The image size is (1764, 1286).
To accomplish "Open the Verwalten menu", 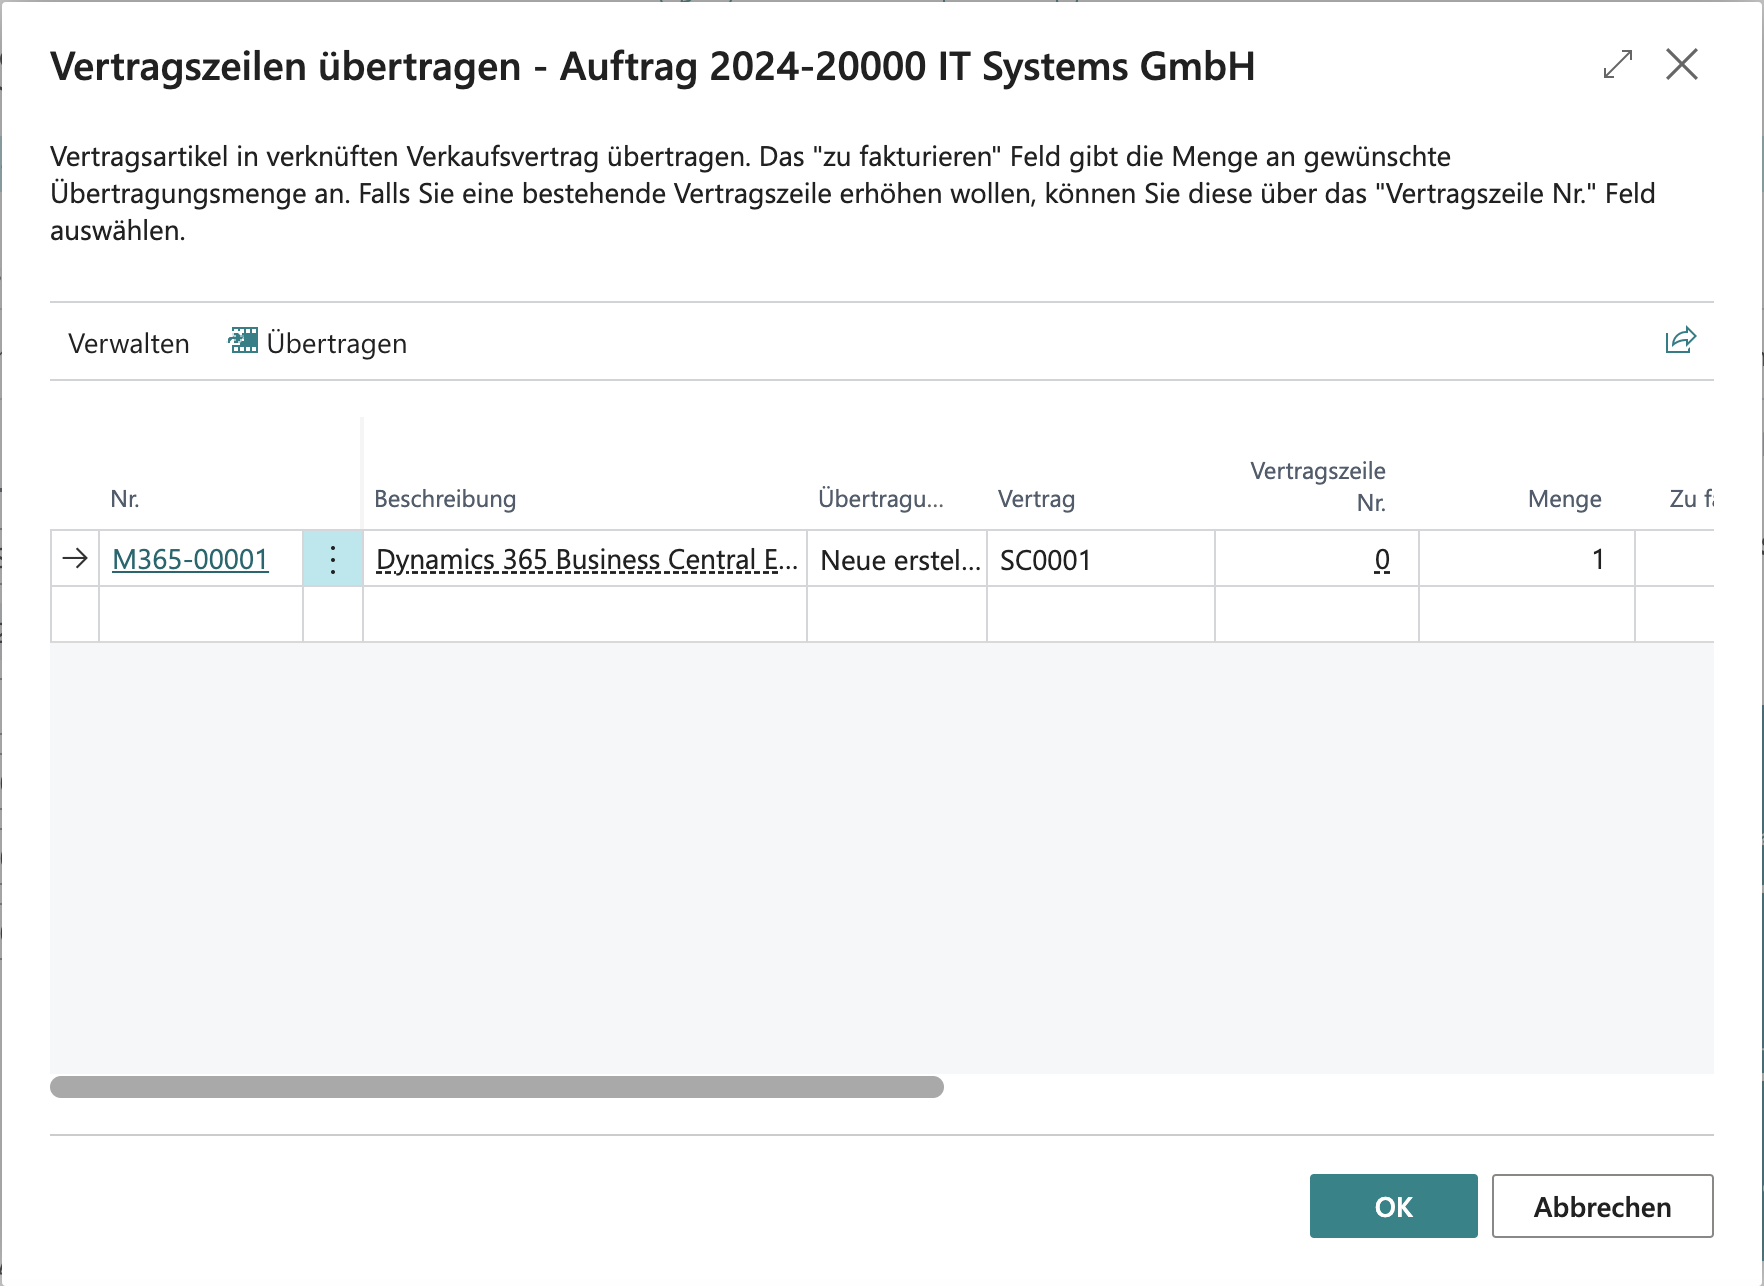I will click(x=129, y=343).
